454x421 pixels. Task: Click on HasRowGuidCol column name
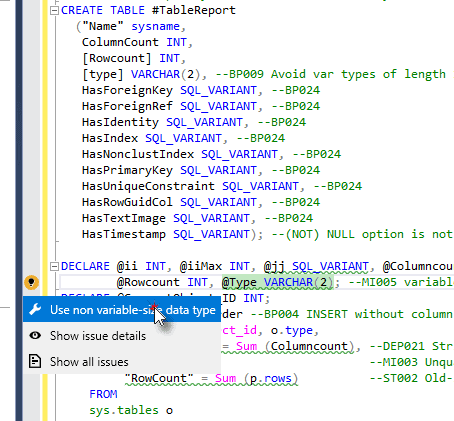coord(127,202)
